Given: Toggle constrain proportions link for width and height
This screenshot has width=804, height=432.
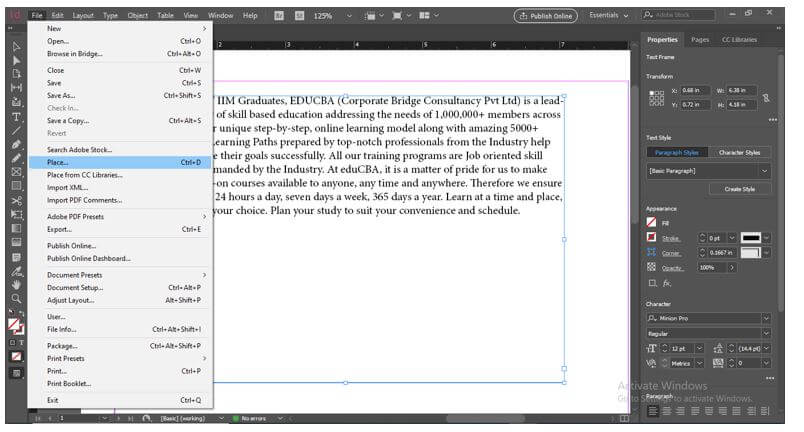Looking at the screenshot, I should [766, 98].
